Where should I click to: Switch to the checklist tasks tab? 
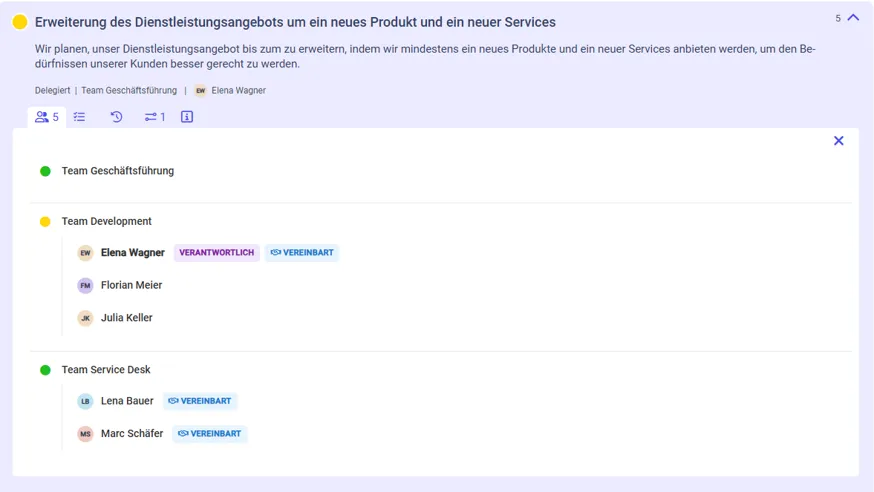tap(80, 117)
